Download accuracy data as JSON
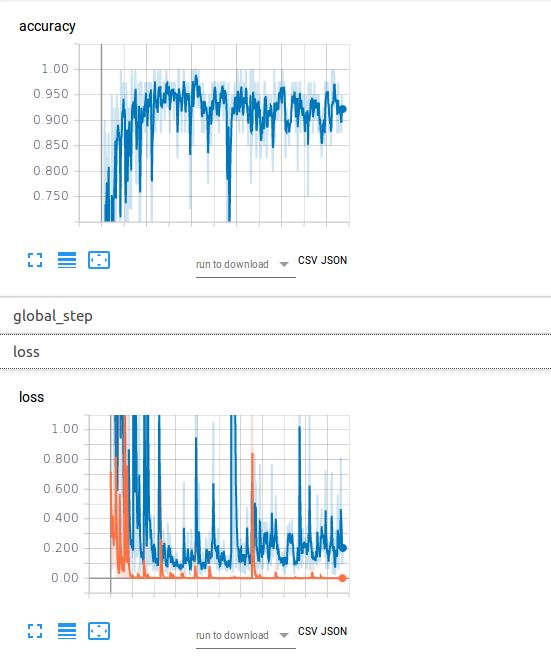The image size is (551, 659). [334, 260]
